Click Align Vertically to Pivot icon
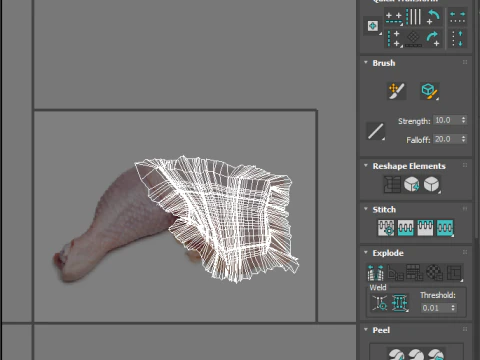The width and height of the screenshot is (480, 360). [393, 39]
